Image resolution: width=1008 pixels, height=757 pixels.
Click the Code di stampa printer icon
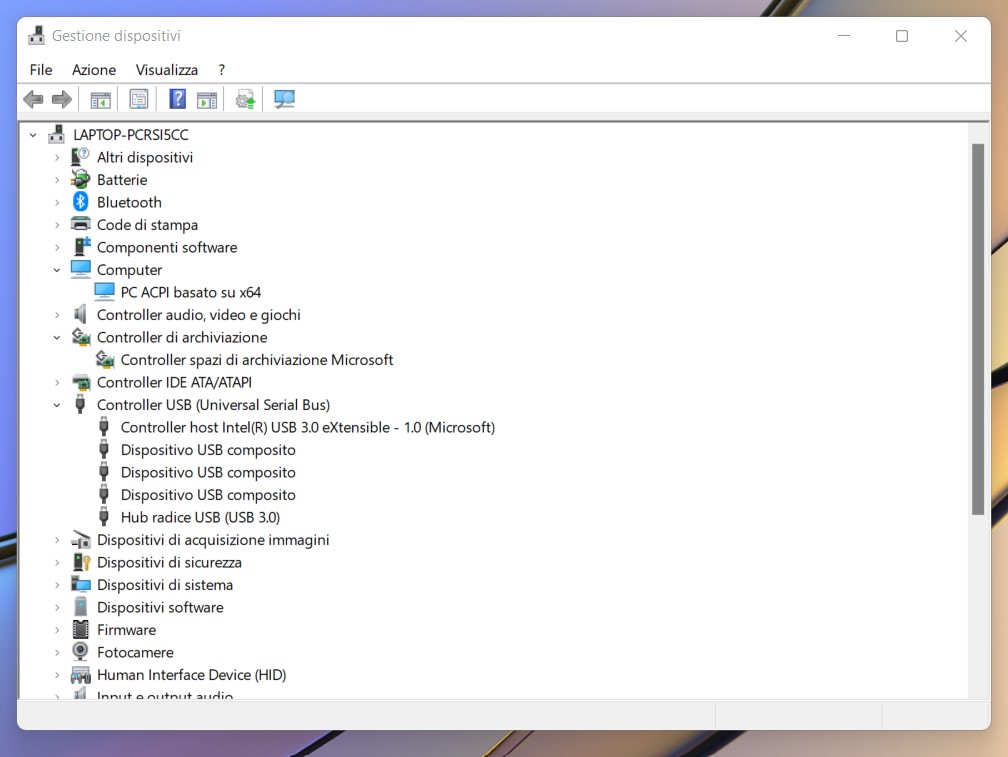coord(80,224)
